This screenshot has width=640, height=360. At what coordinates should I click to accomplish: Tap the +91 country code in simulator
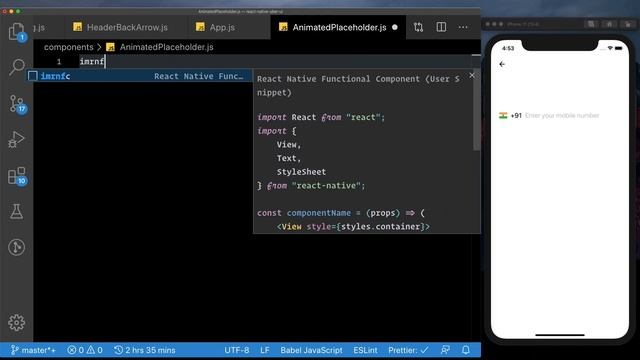(x=516, y=116)
